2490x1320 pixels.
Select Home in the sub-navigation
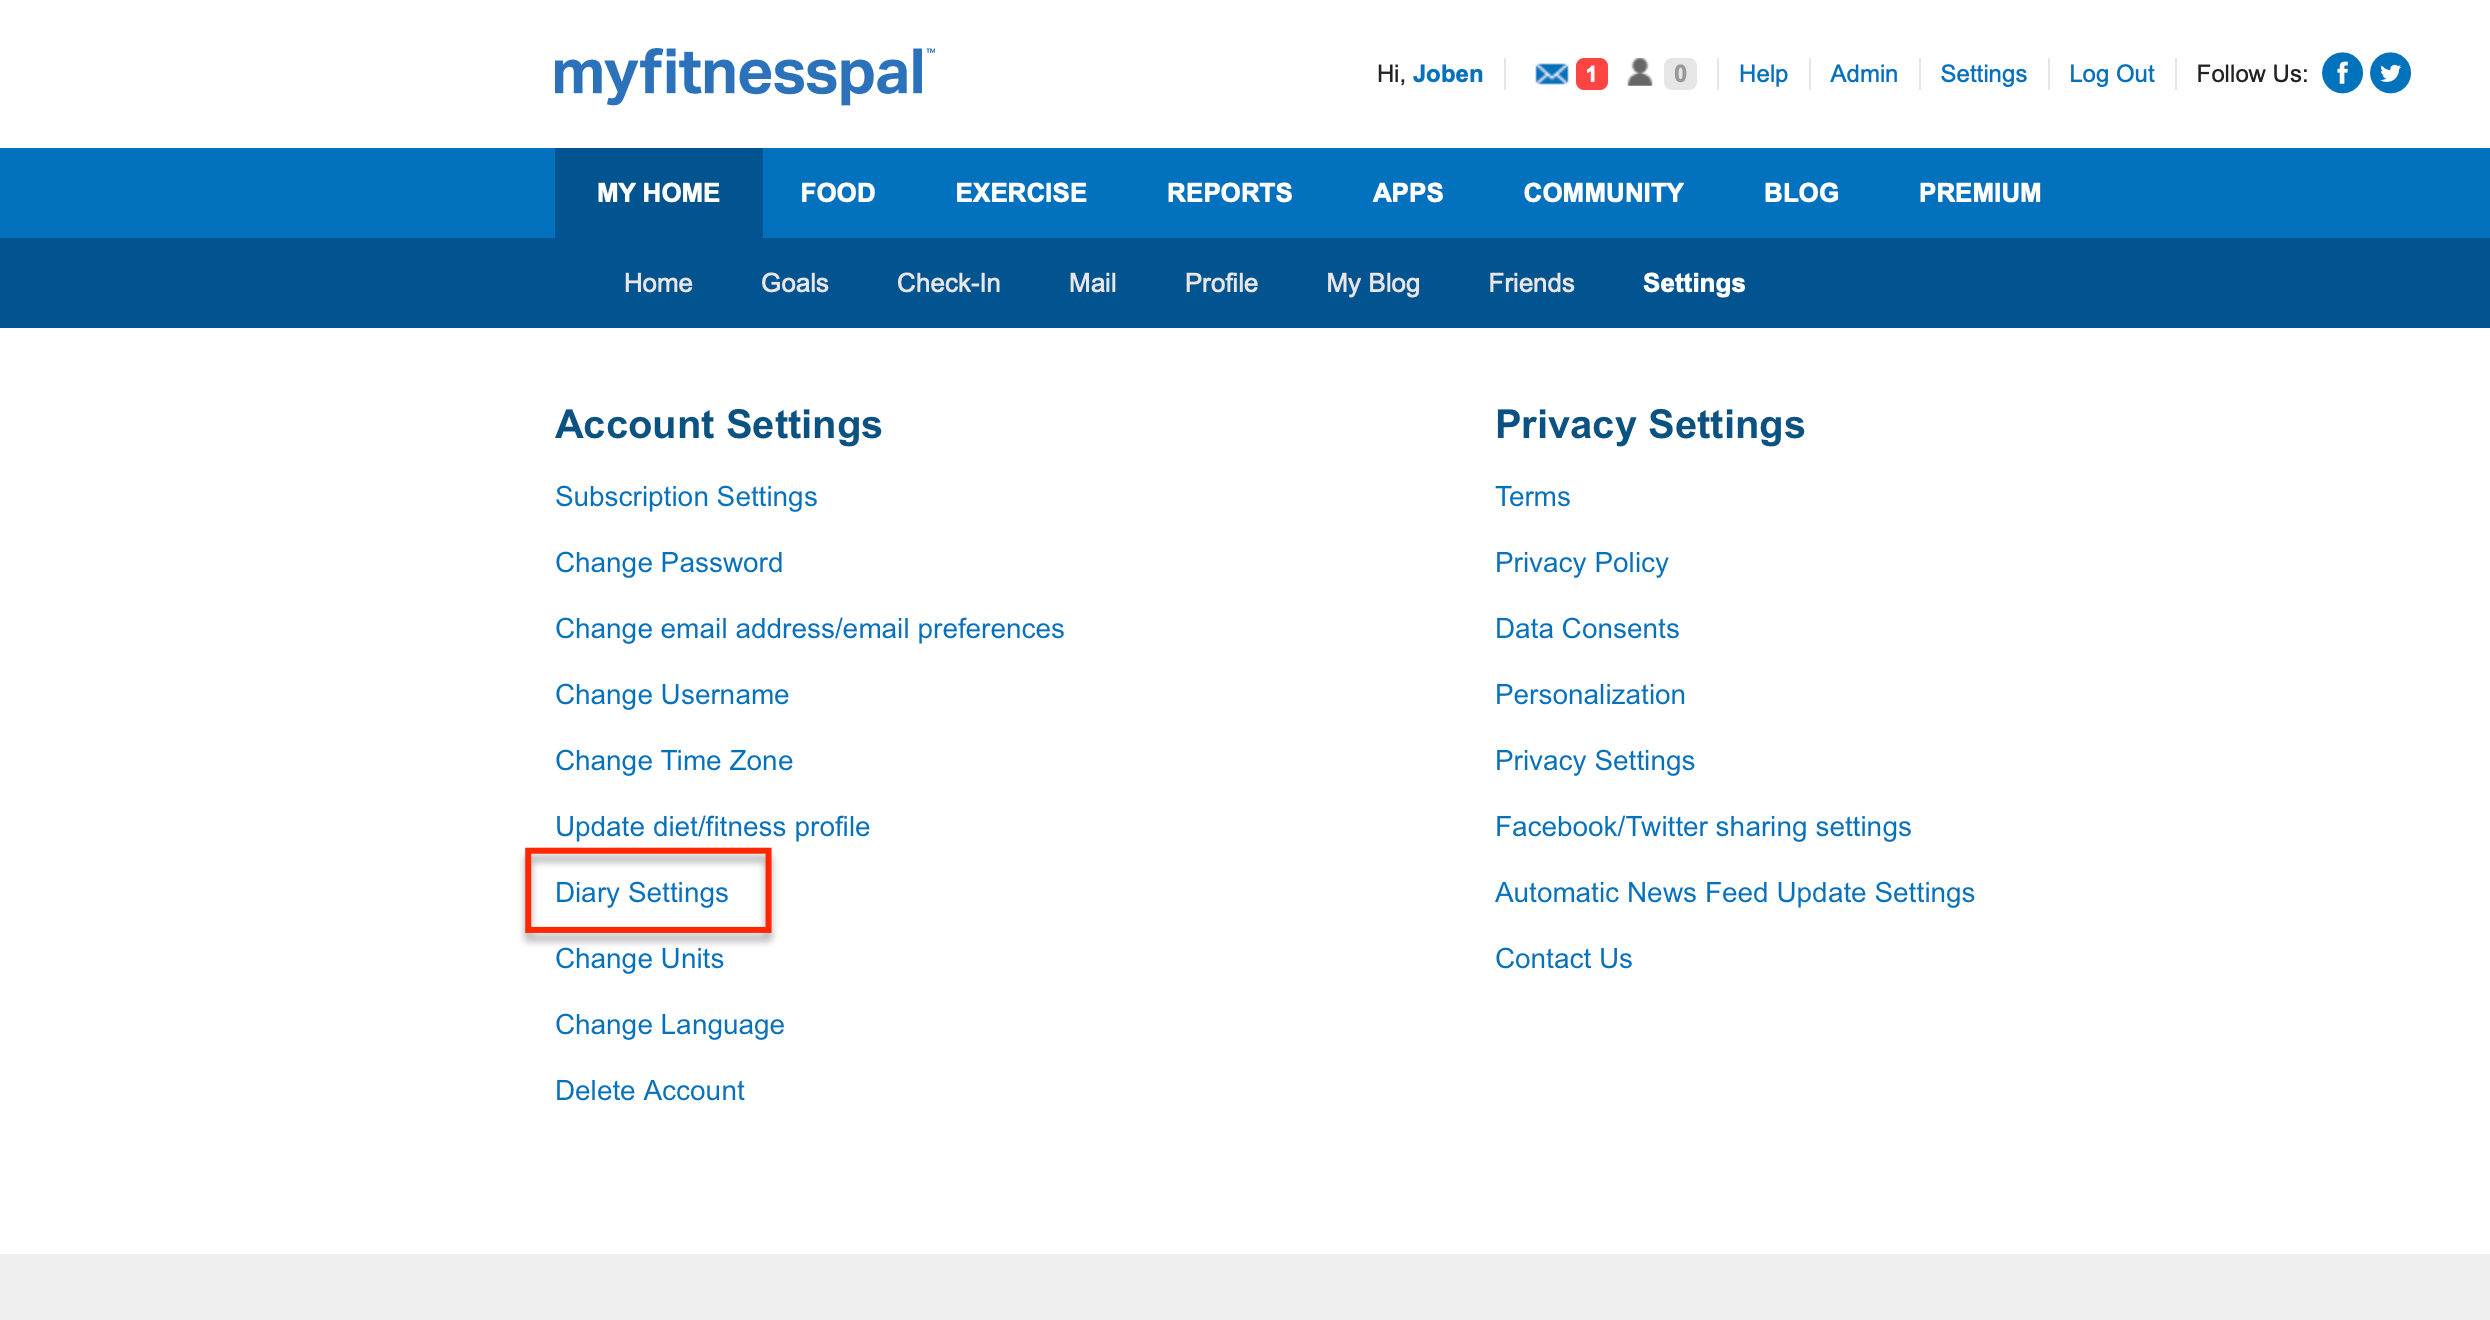(658, 283)
